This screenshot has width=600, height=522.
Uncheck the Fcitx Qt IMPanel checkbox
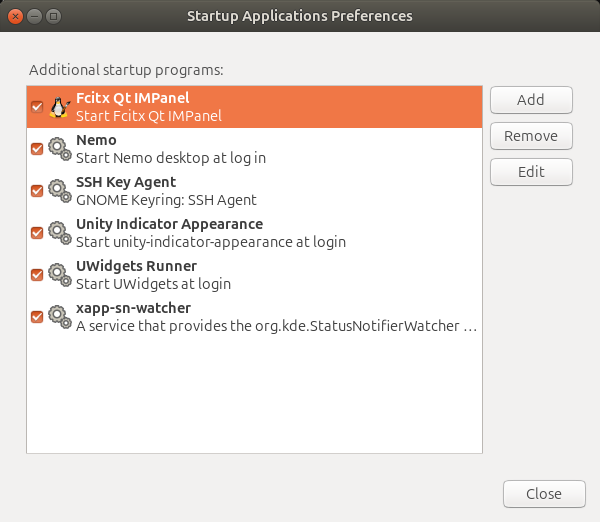coord(37,107)
